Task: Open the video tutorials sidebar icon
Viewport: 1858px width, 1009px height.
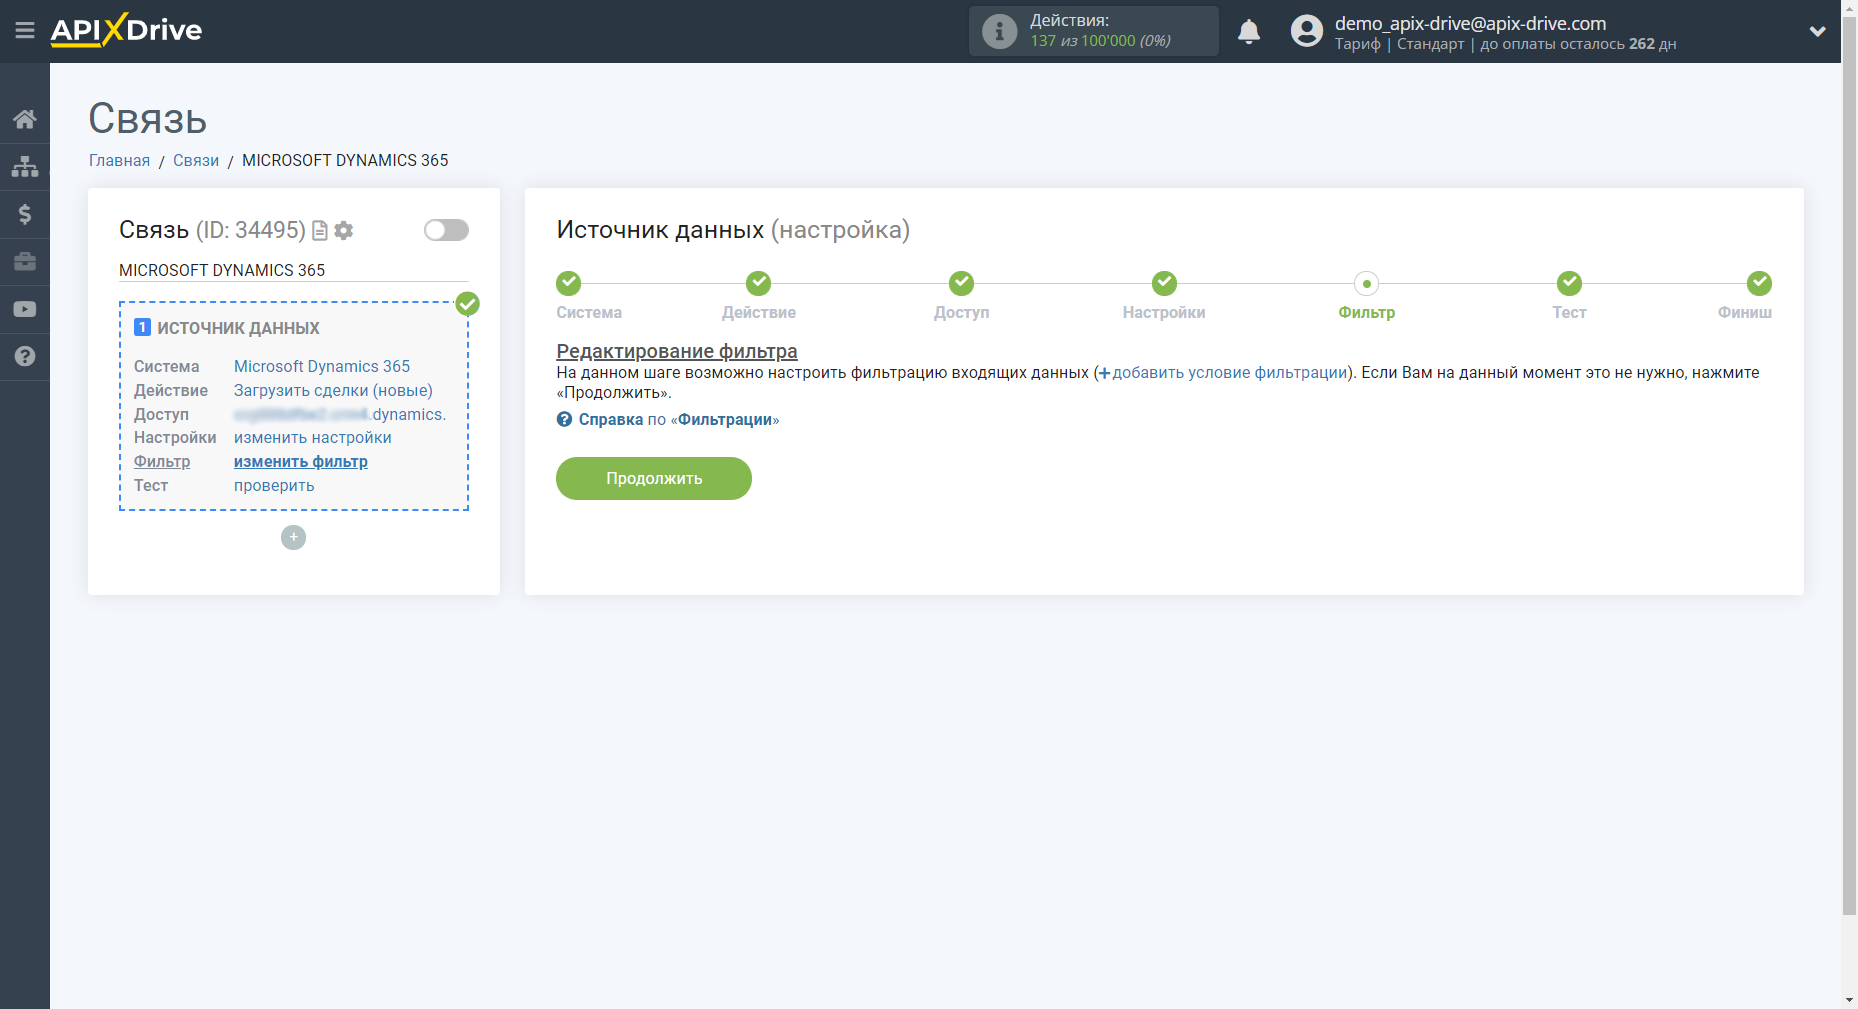Action: point(25,309)
